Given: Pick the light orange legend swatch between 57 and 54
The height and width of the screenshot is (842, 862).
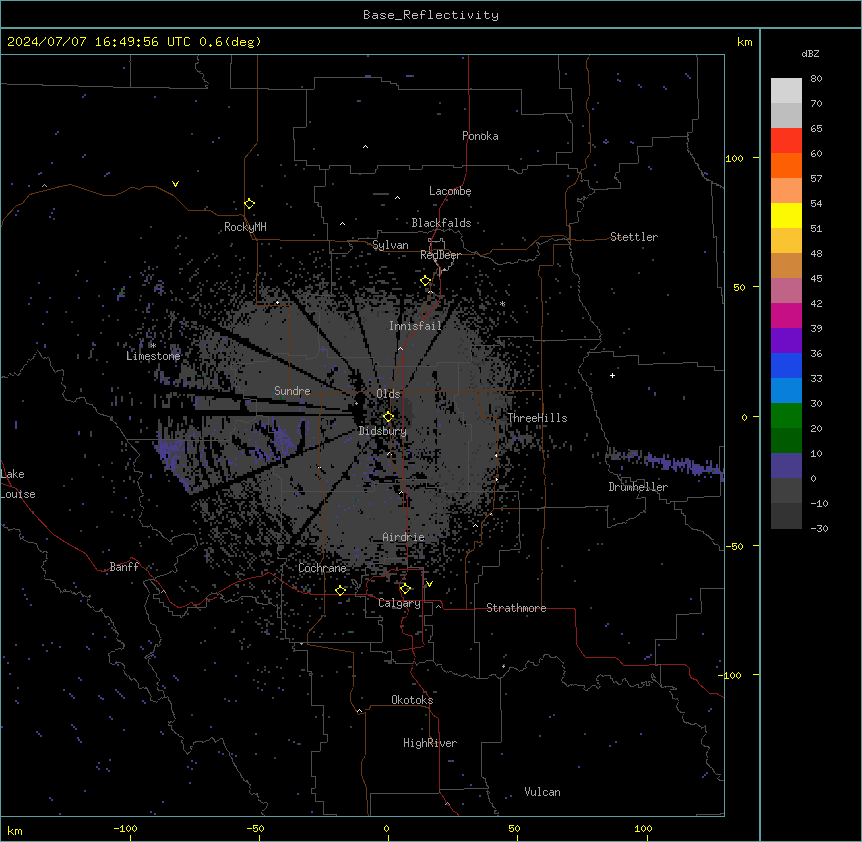Looking at the screenshot, I should click(x=786, y=190).
